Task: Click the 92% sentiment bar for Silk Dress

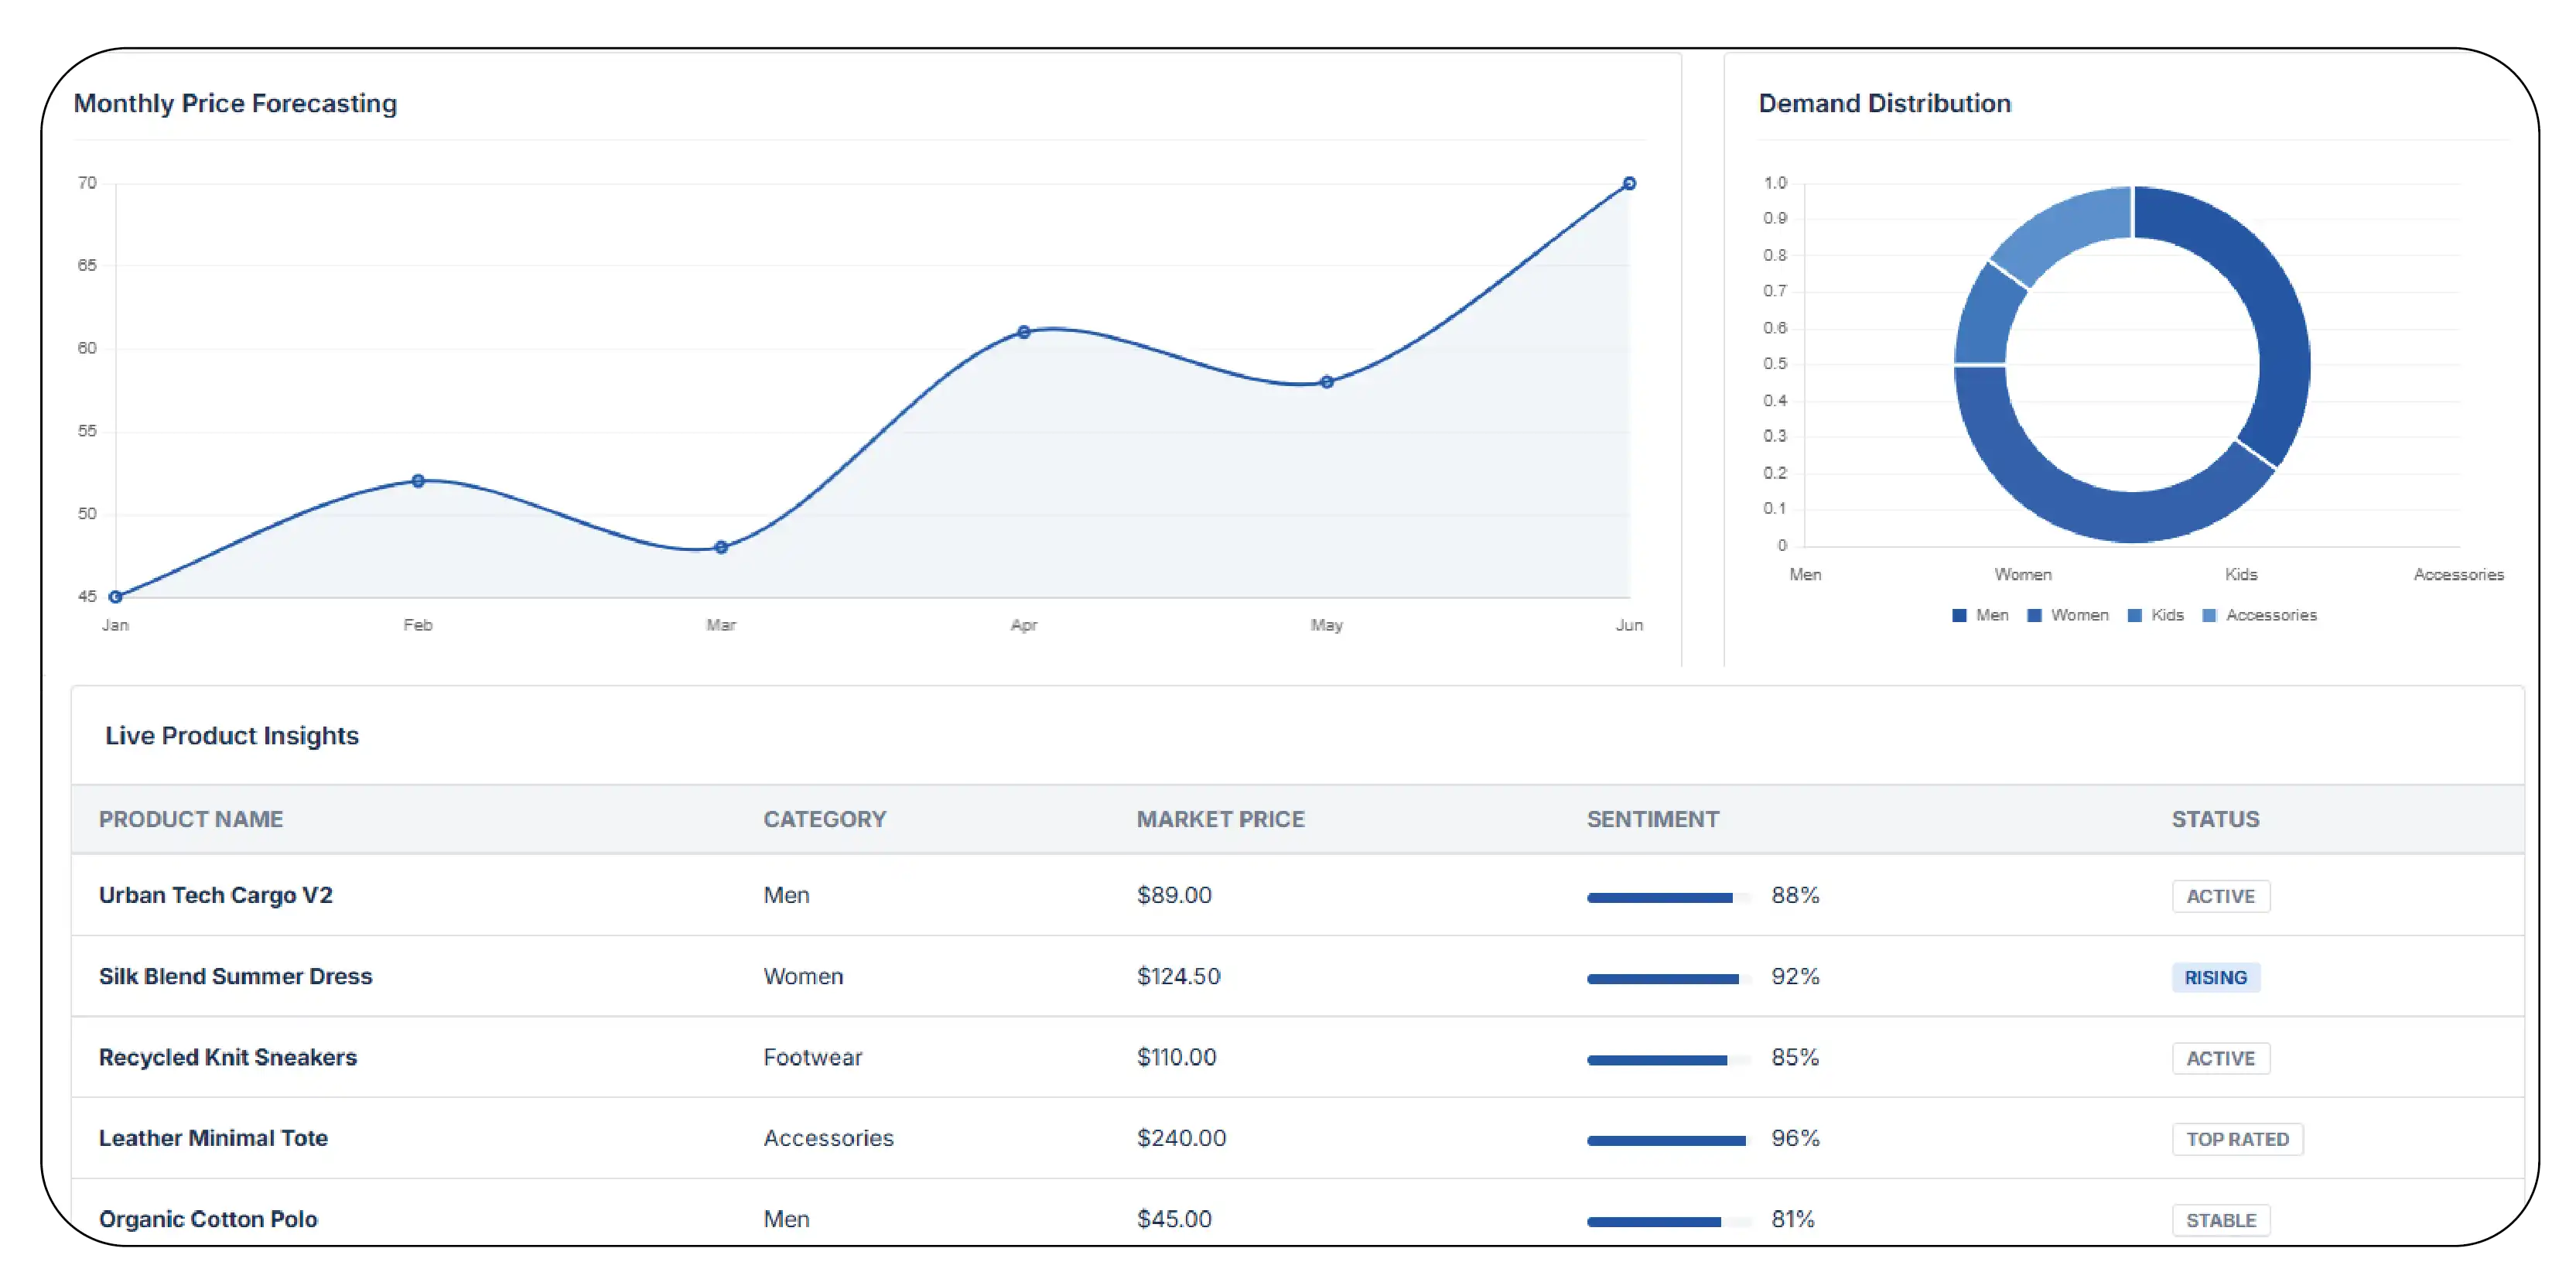Action: point(1663,979)
